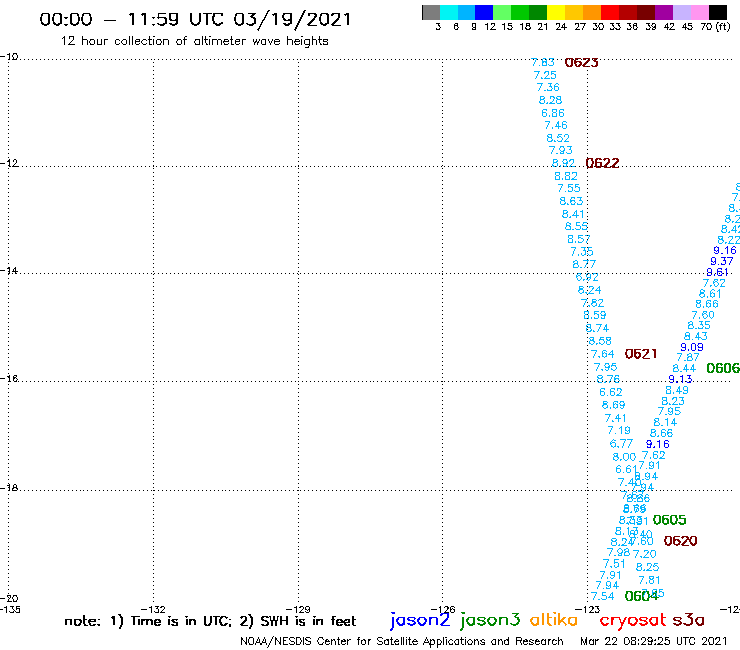Click the wave height value 6.77
Screen dimensions: 740x650
coord(621,444)
